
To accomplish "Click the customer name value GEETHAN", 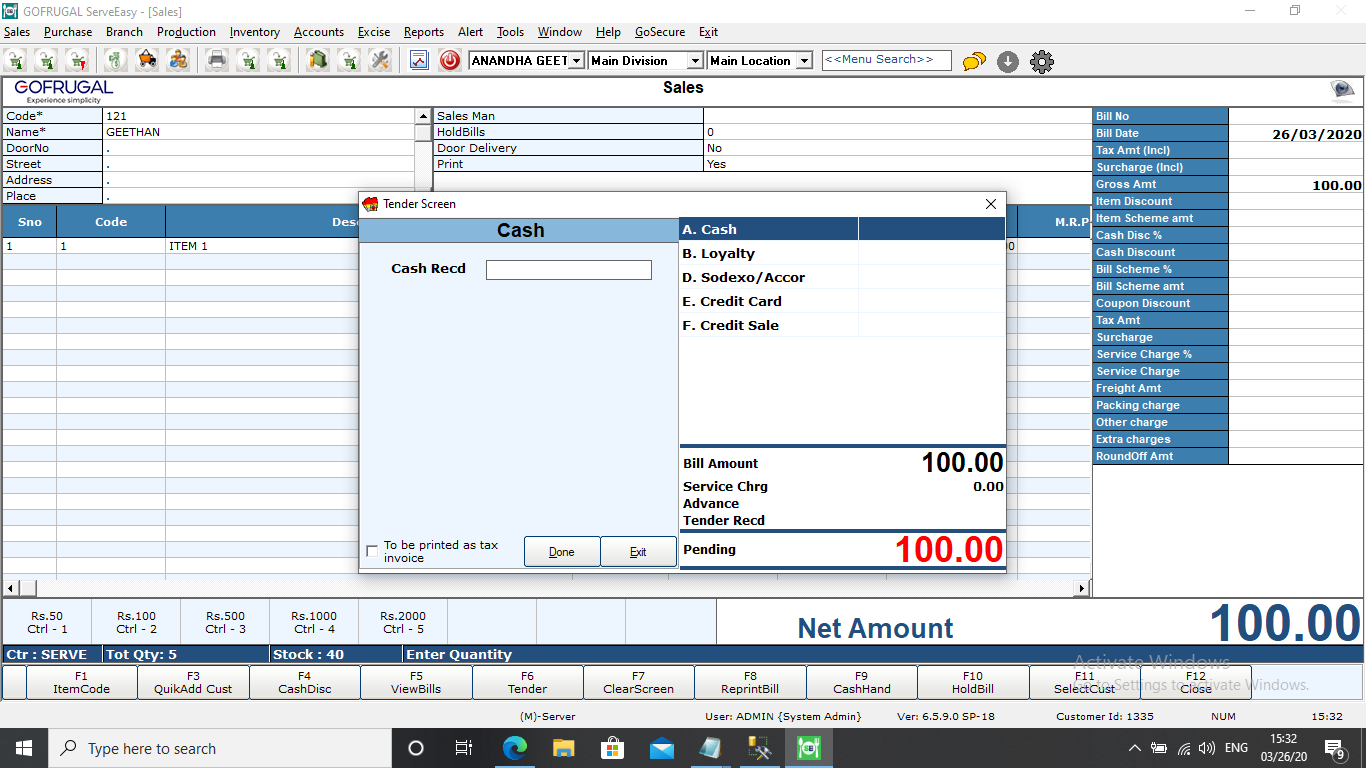I will (x=133, y=132).
